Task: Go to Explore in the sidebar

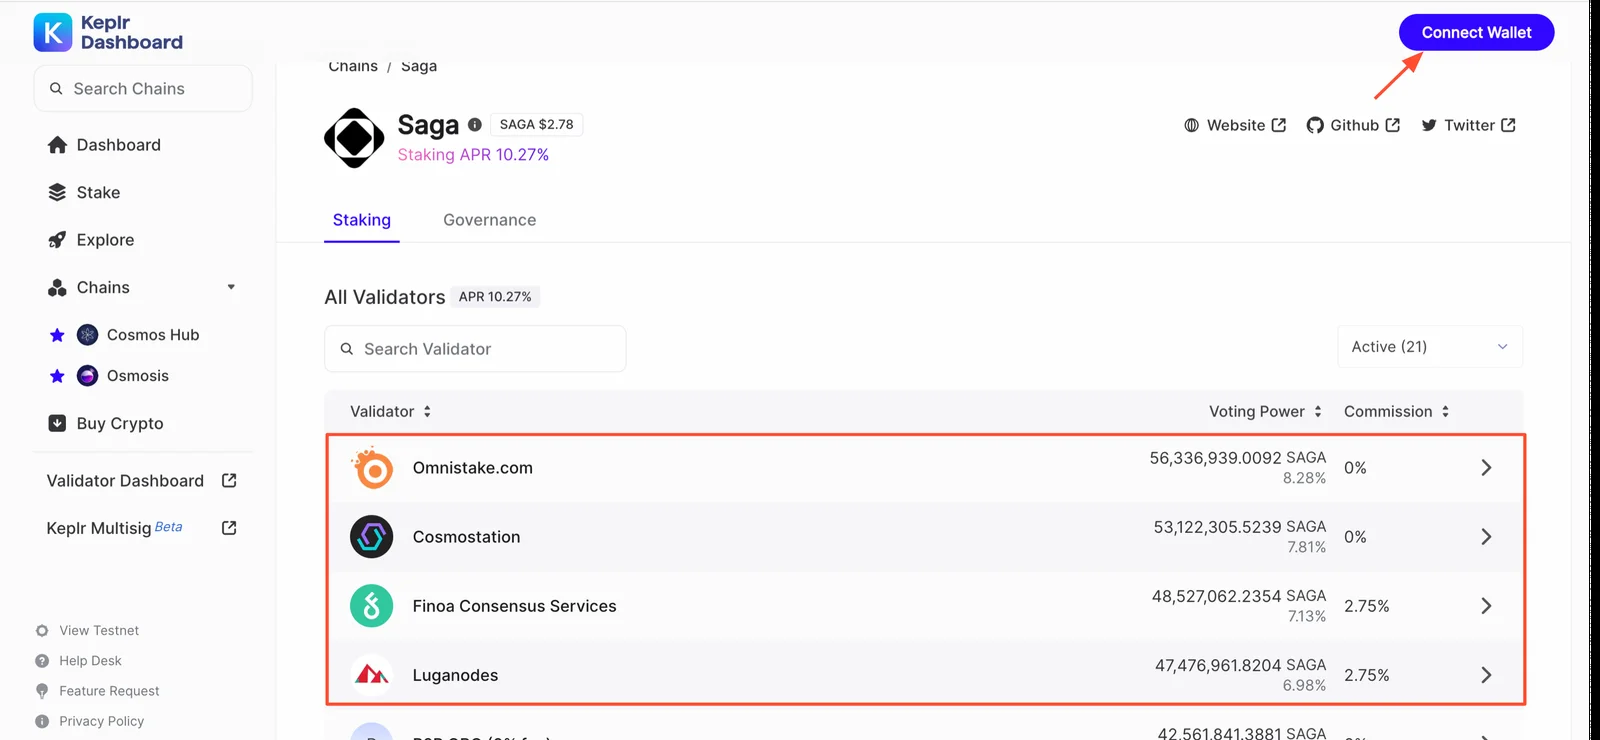Action: (x=91, y=240)
